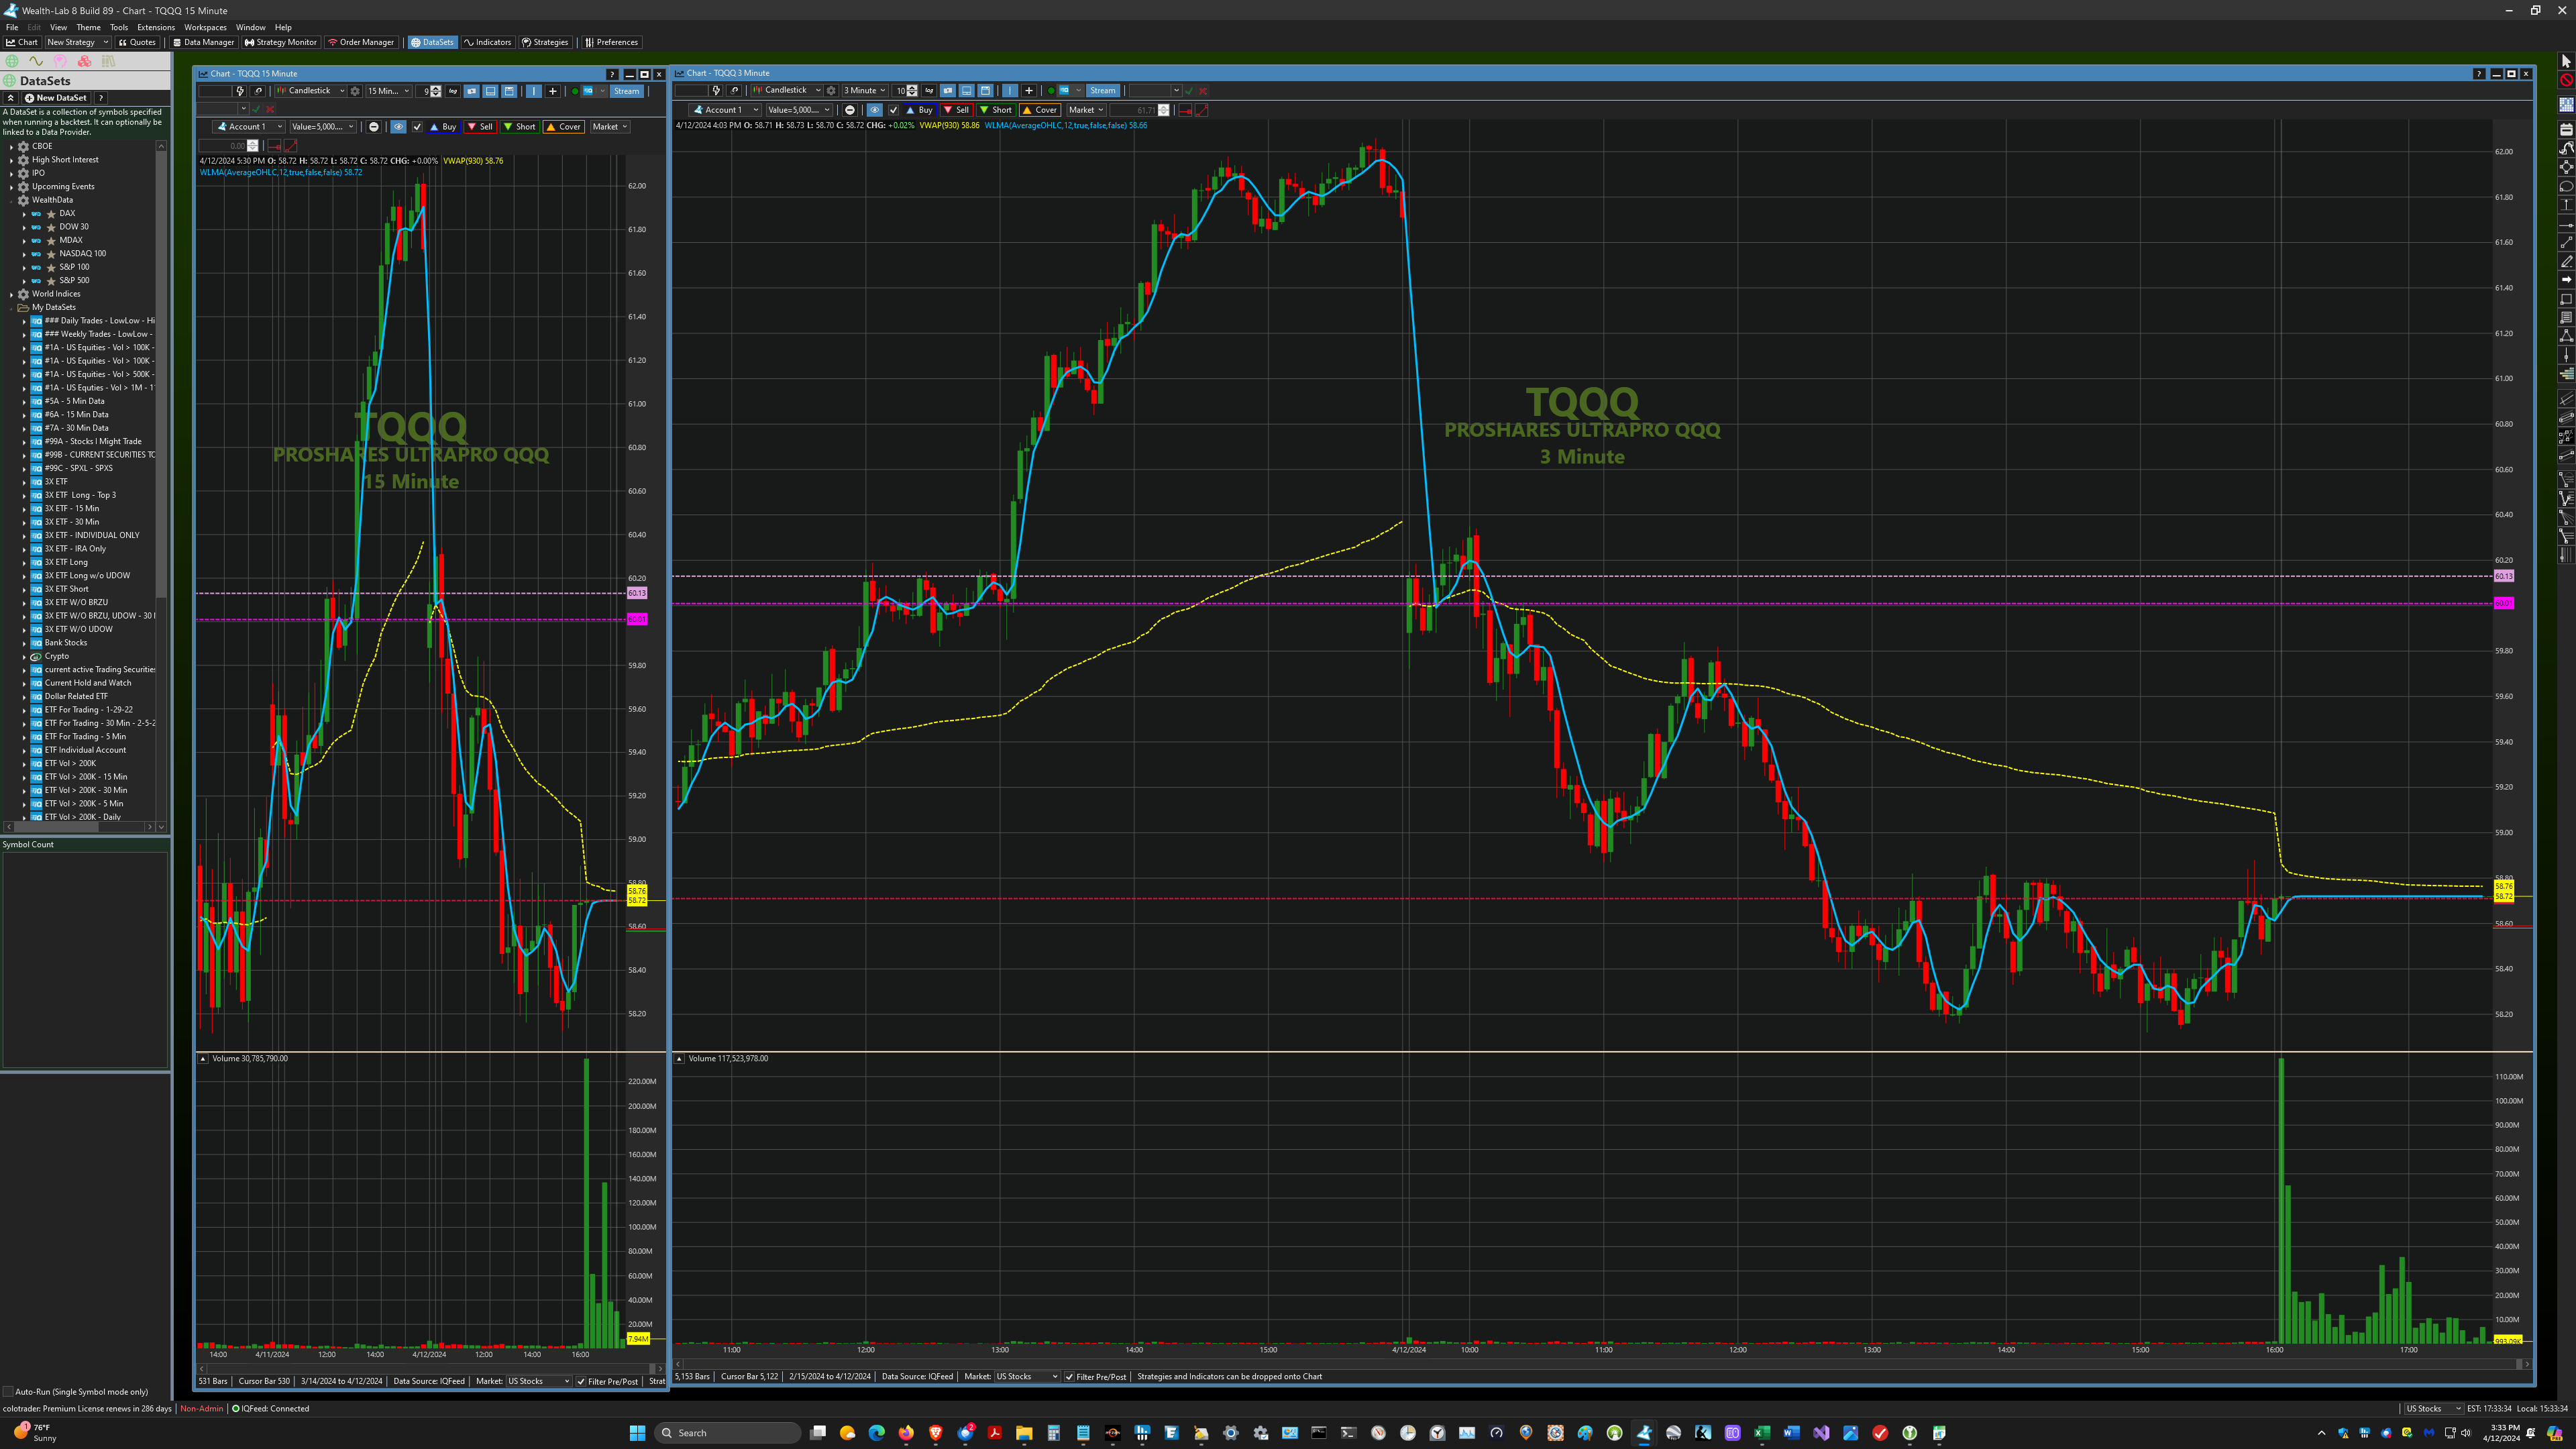Open the Workspaces menu
Viewport: 2576px width, 1449px height.
point(205,27)
